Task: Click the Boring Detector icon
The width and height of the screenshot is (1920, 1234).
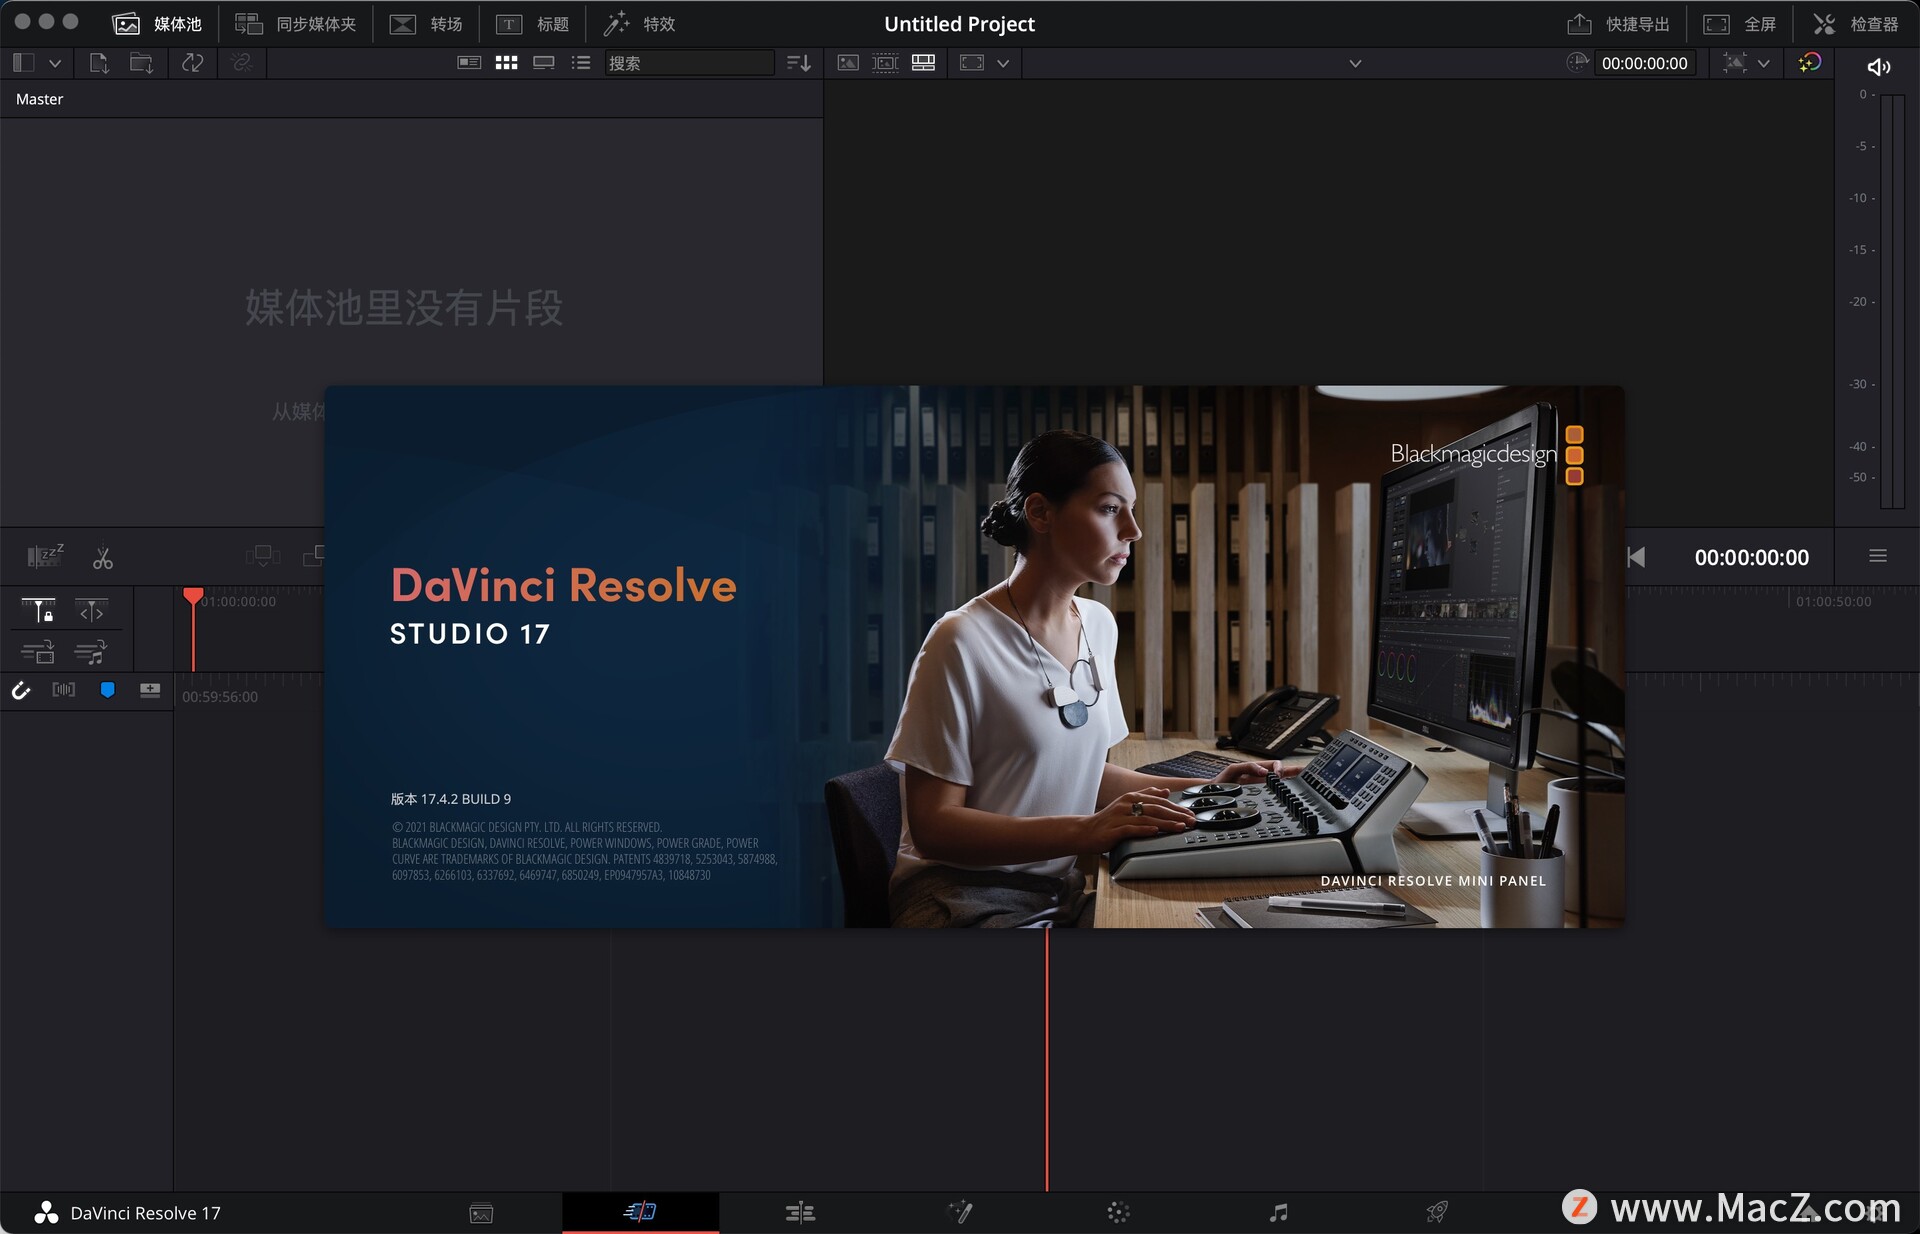Action: pos(45,556)
